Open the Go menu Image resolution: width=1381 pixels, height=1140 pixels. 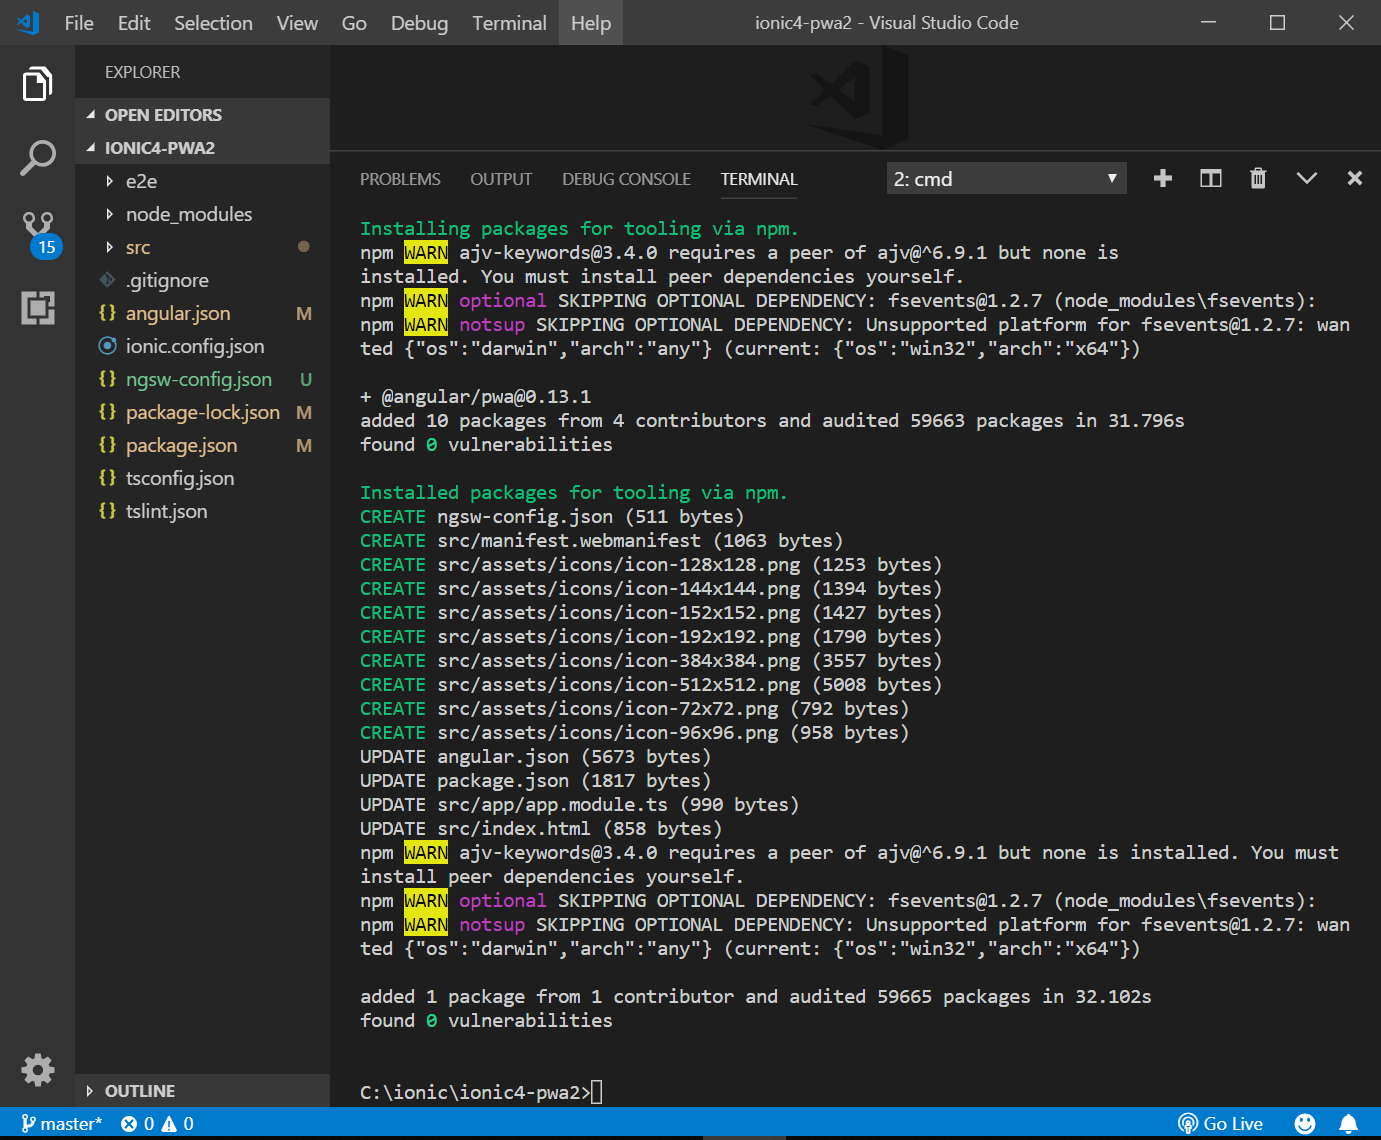click(x=354, y=23)
